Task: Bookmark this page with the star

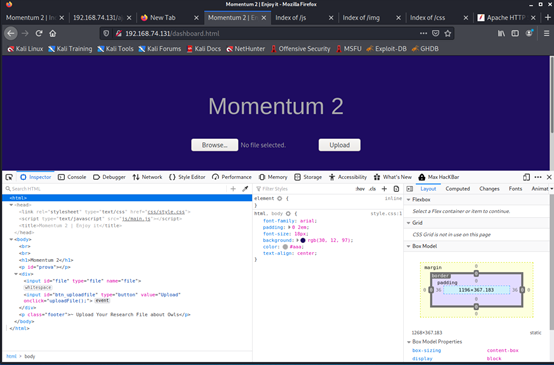Action: 448,33
